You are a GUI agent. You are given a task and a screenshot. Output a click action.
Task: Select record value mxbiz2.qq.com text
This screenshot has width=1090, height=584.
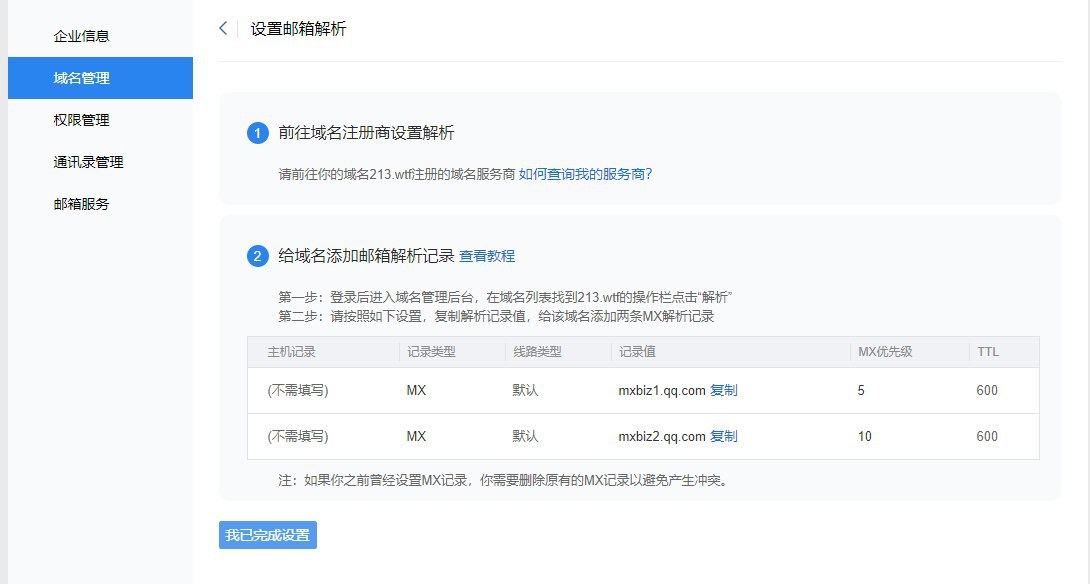coord(662,437)
